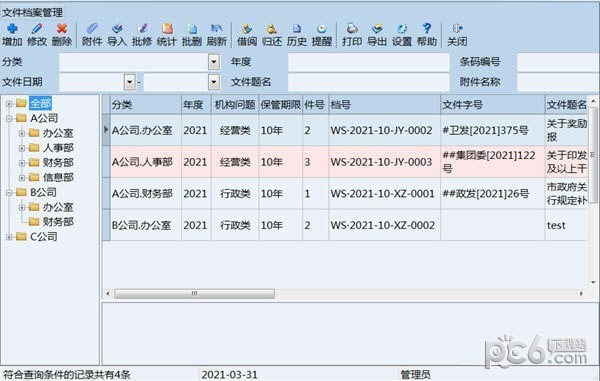The width and height of the screenshot is (600, 381).
Task: Click the B公司.办公室 category cell
Action: pos(146,226)
